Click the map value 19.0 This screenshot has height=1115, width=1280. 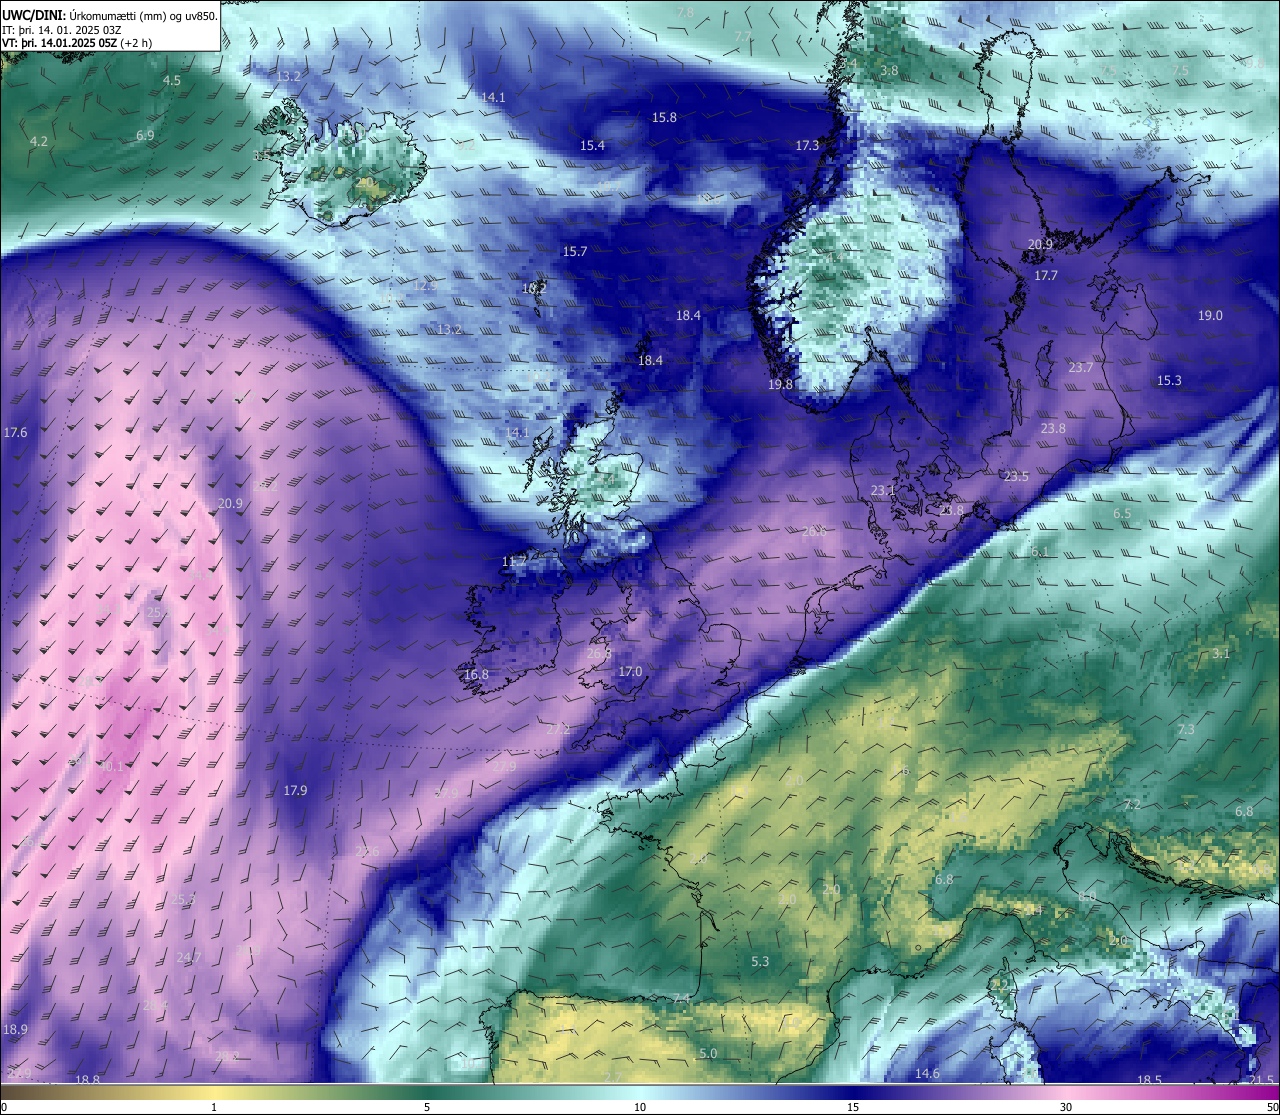pos(1210,315)
